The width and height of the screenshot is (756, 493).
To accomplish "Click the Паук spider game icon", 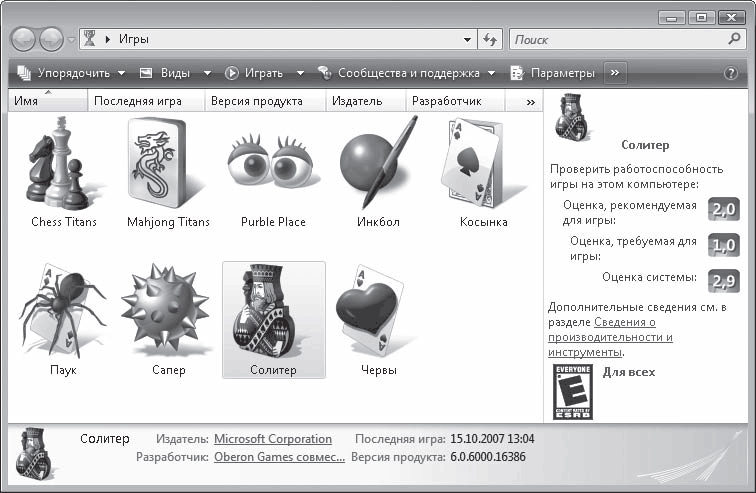I will (x=62, y=310).
